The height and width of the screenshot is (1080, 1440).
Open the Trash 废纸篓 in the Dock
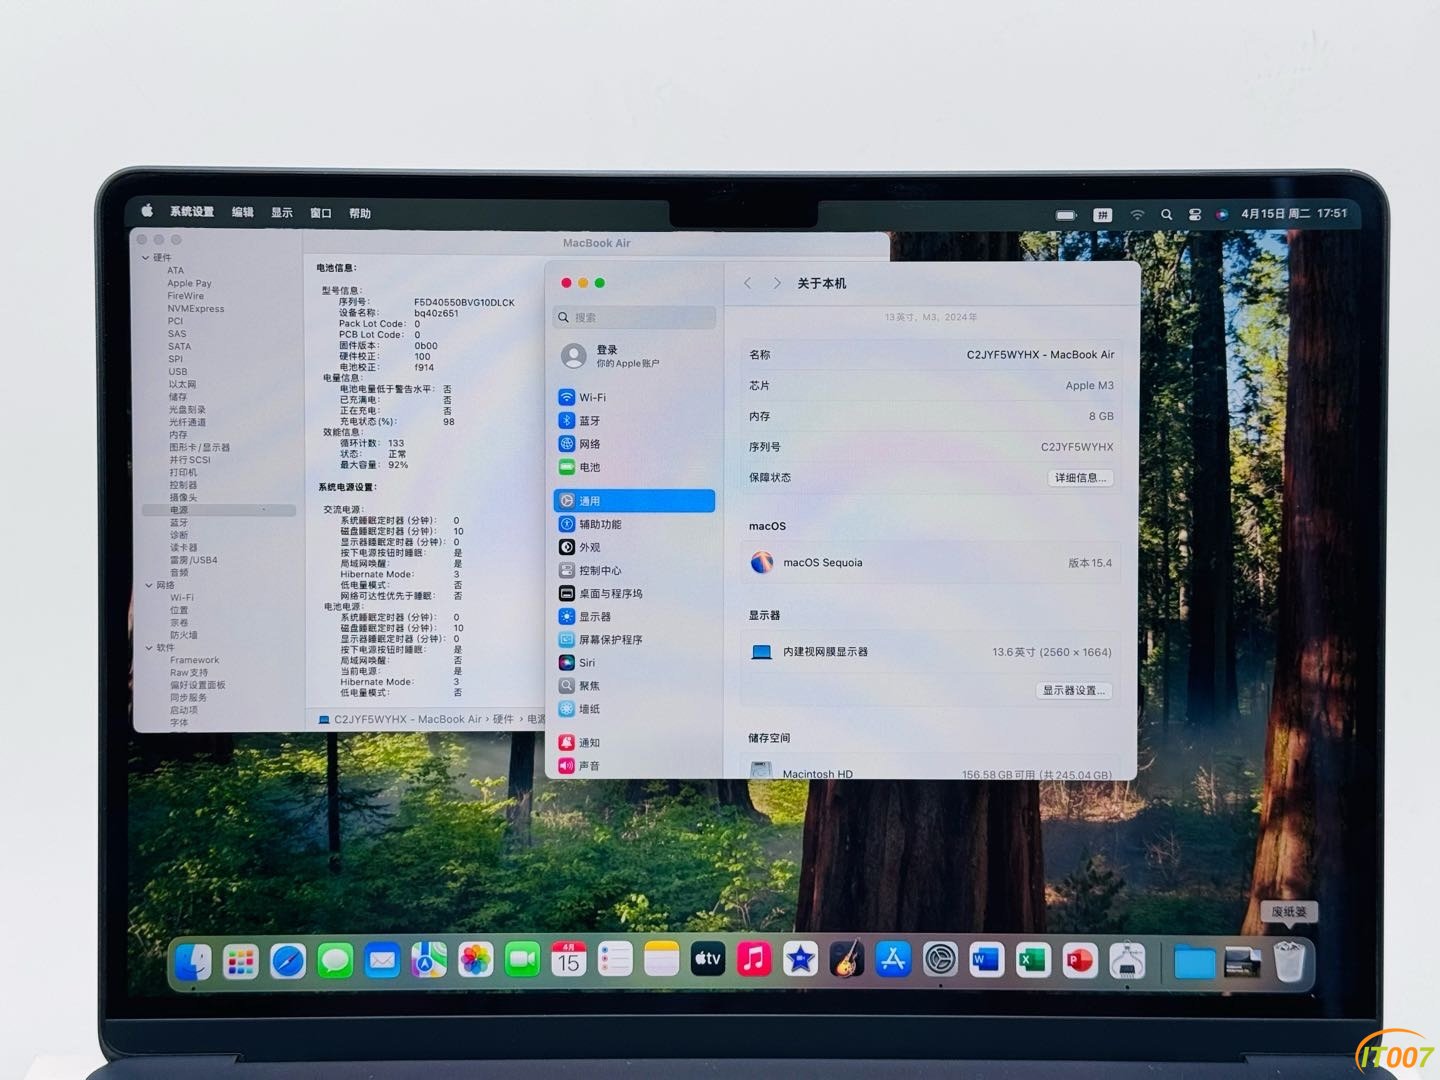pyautogui.click(x=1289, y=962)
